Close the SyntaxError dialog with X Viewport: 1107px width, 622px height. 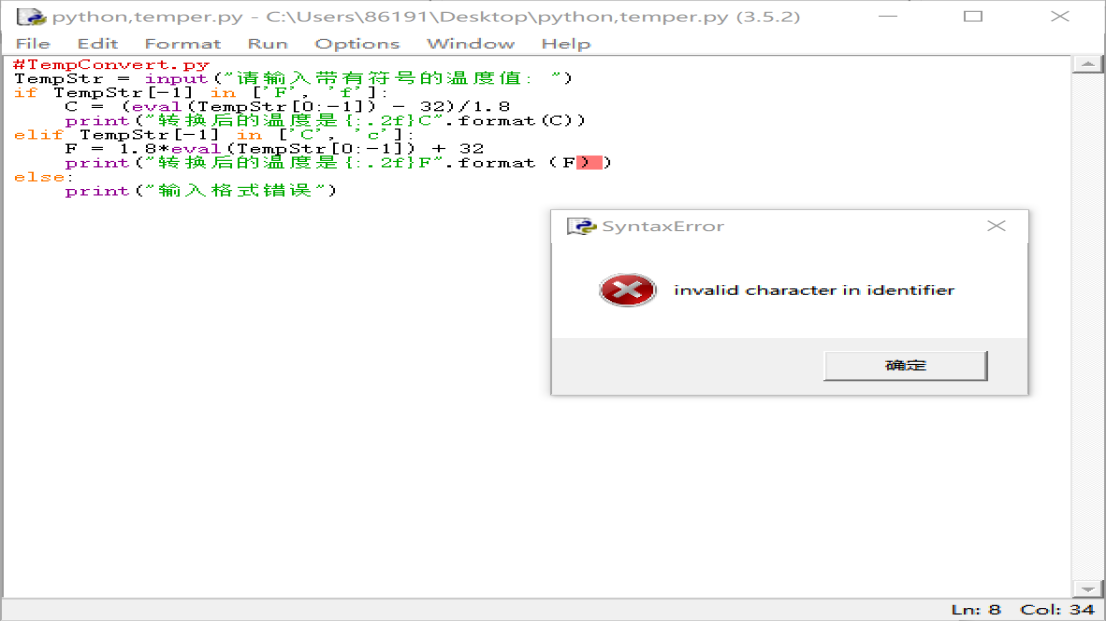[996, 226]
